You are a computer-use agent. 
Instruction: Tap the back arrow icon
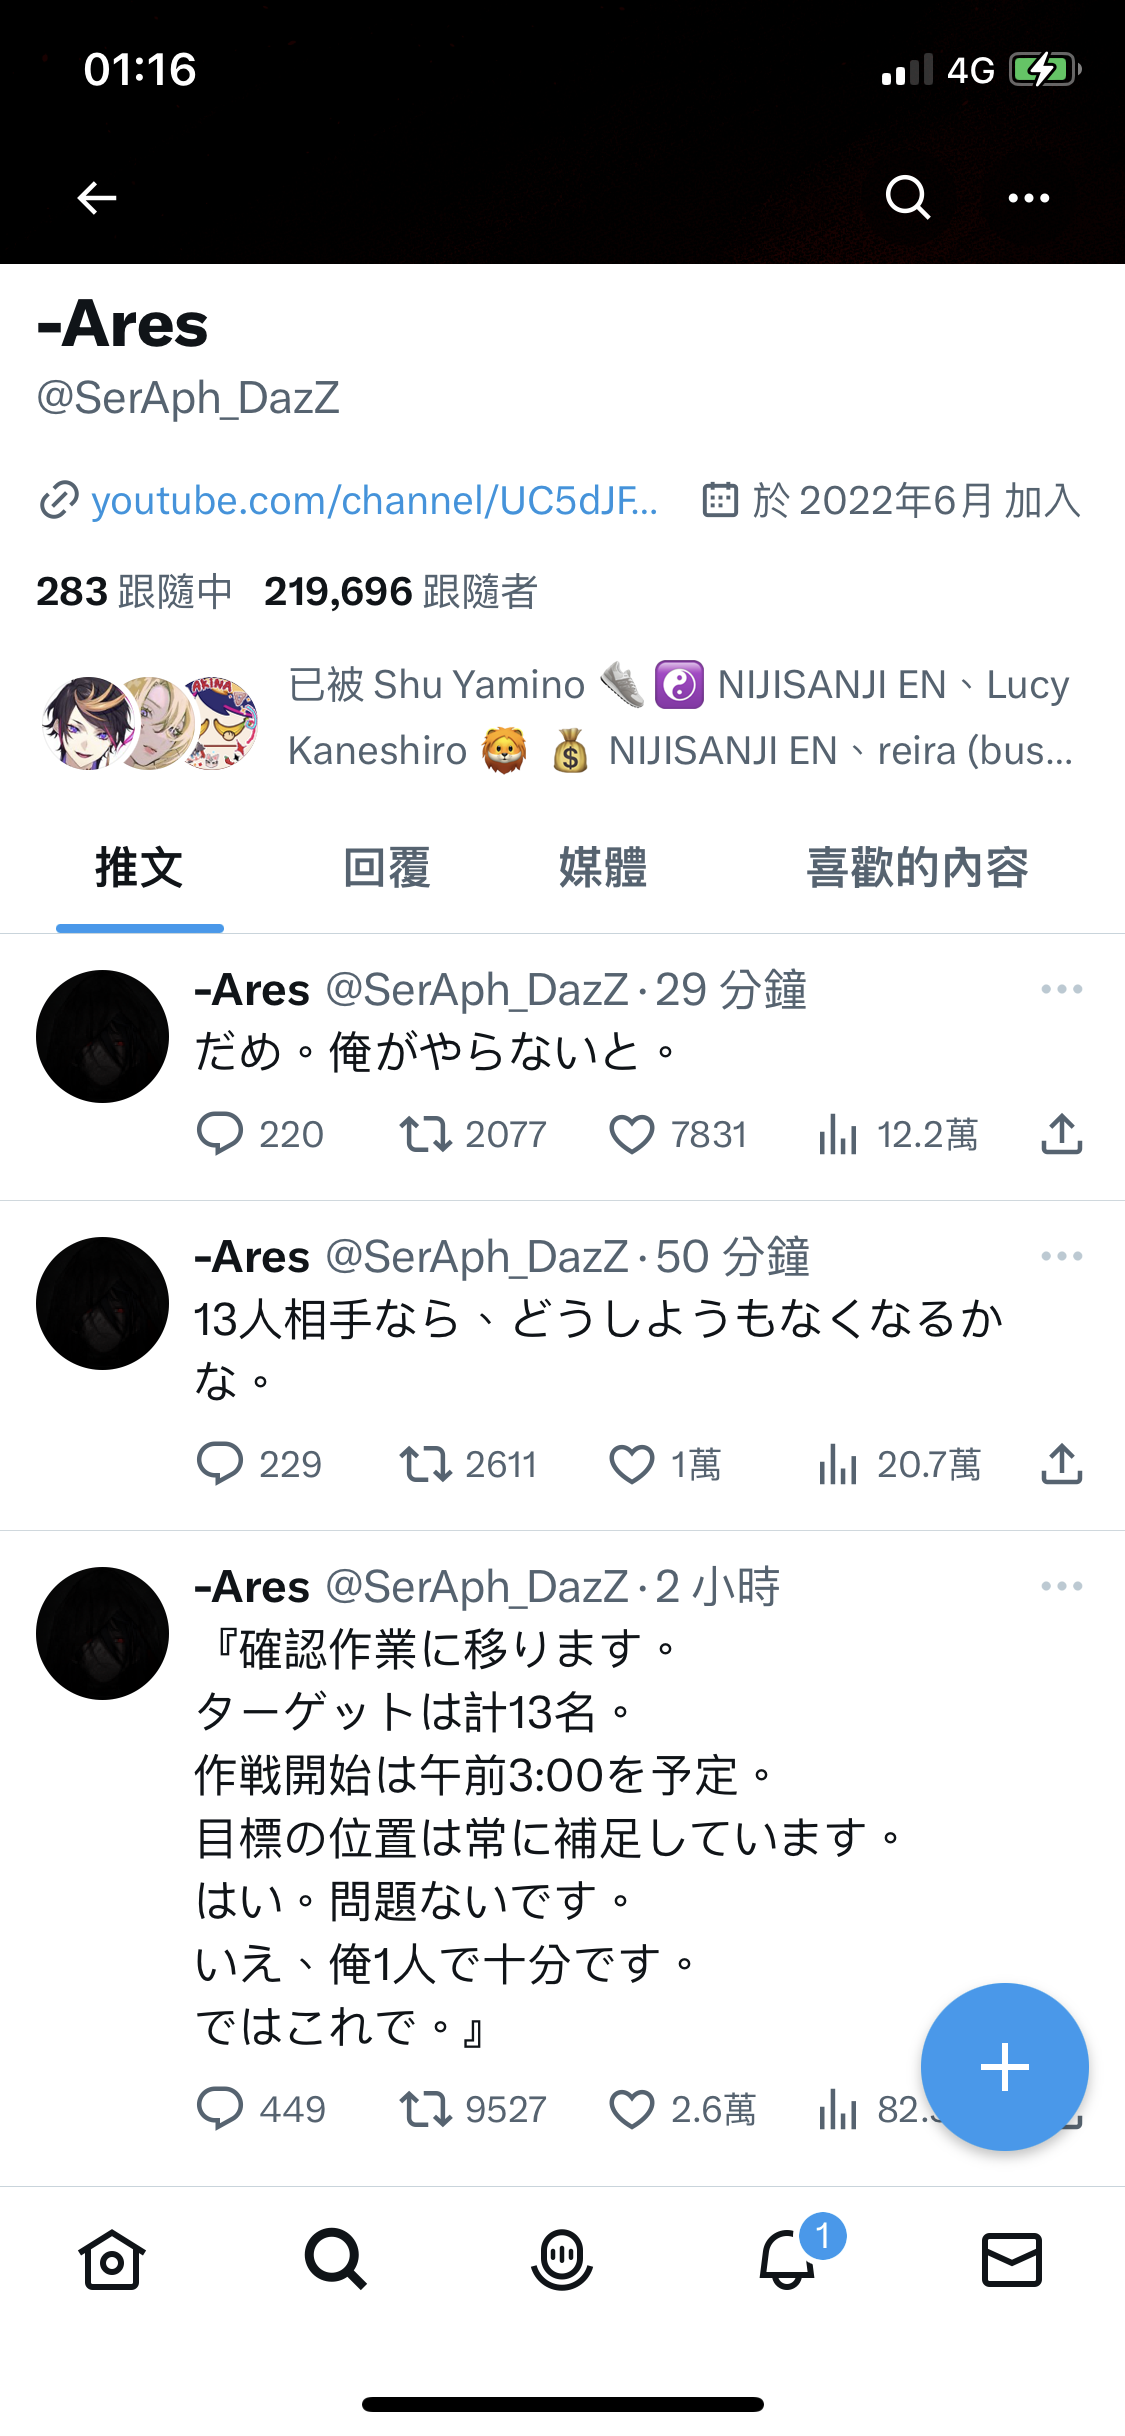[x=97, y=198]
